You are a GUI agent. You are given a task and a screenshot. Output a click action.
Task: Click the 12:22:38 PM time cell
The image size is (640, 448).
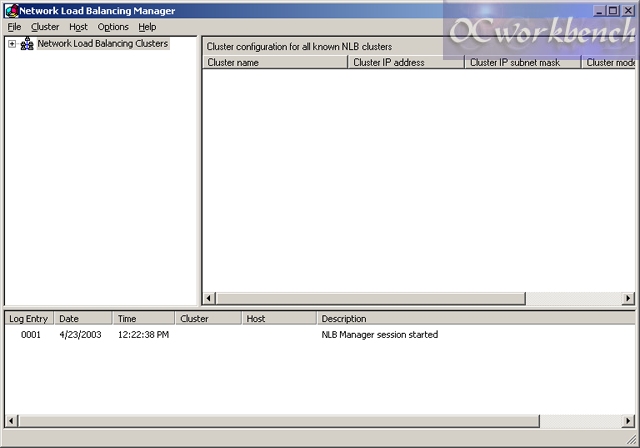click(143, 335)
